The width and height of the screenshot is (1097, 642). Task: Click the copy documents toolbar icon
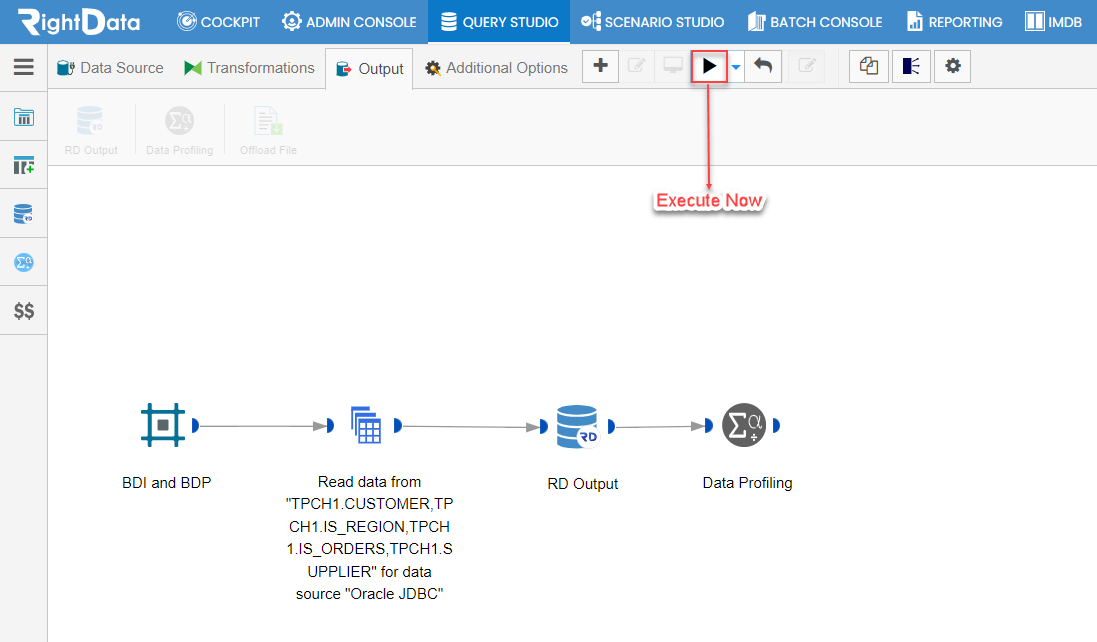click(x=869, y=66)
